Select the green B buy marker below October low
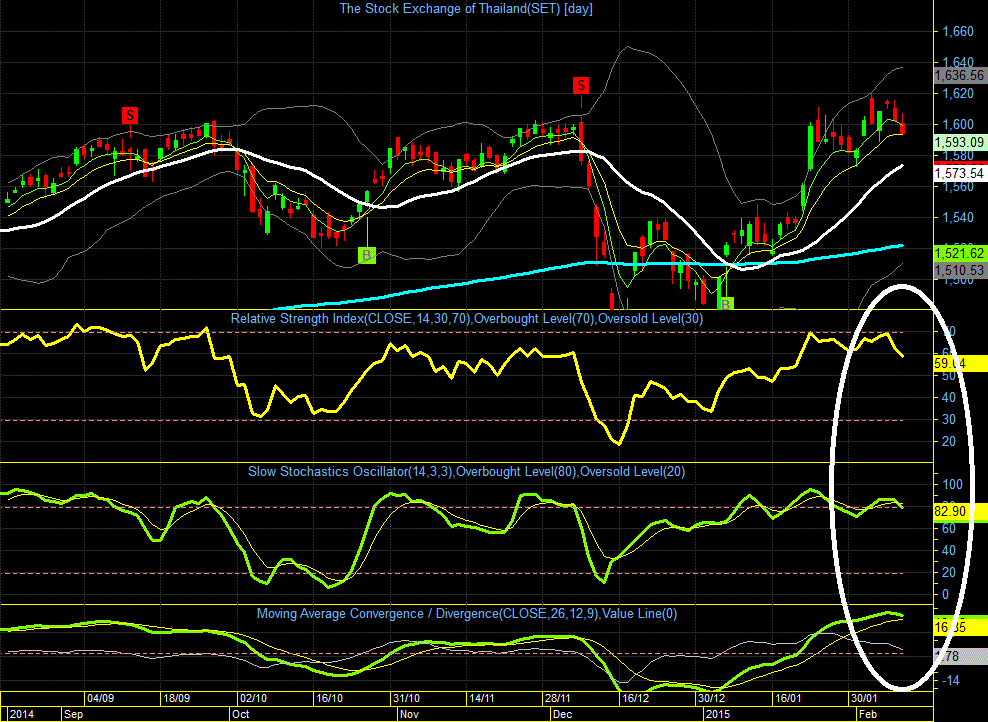 tap(367, 255)
